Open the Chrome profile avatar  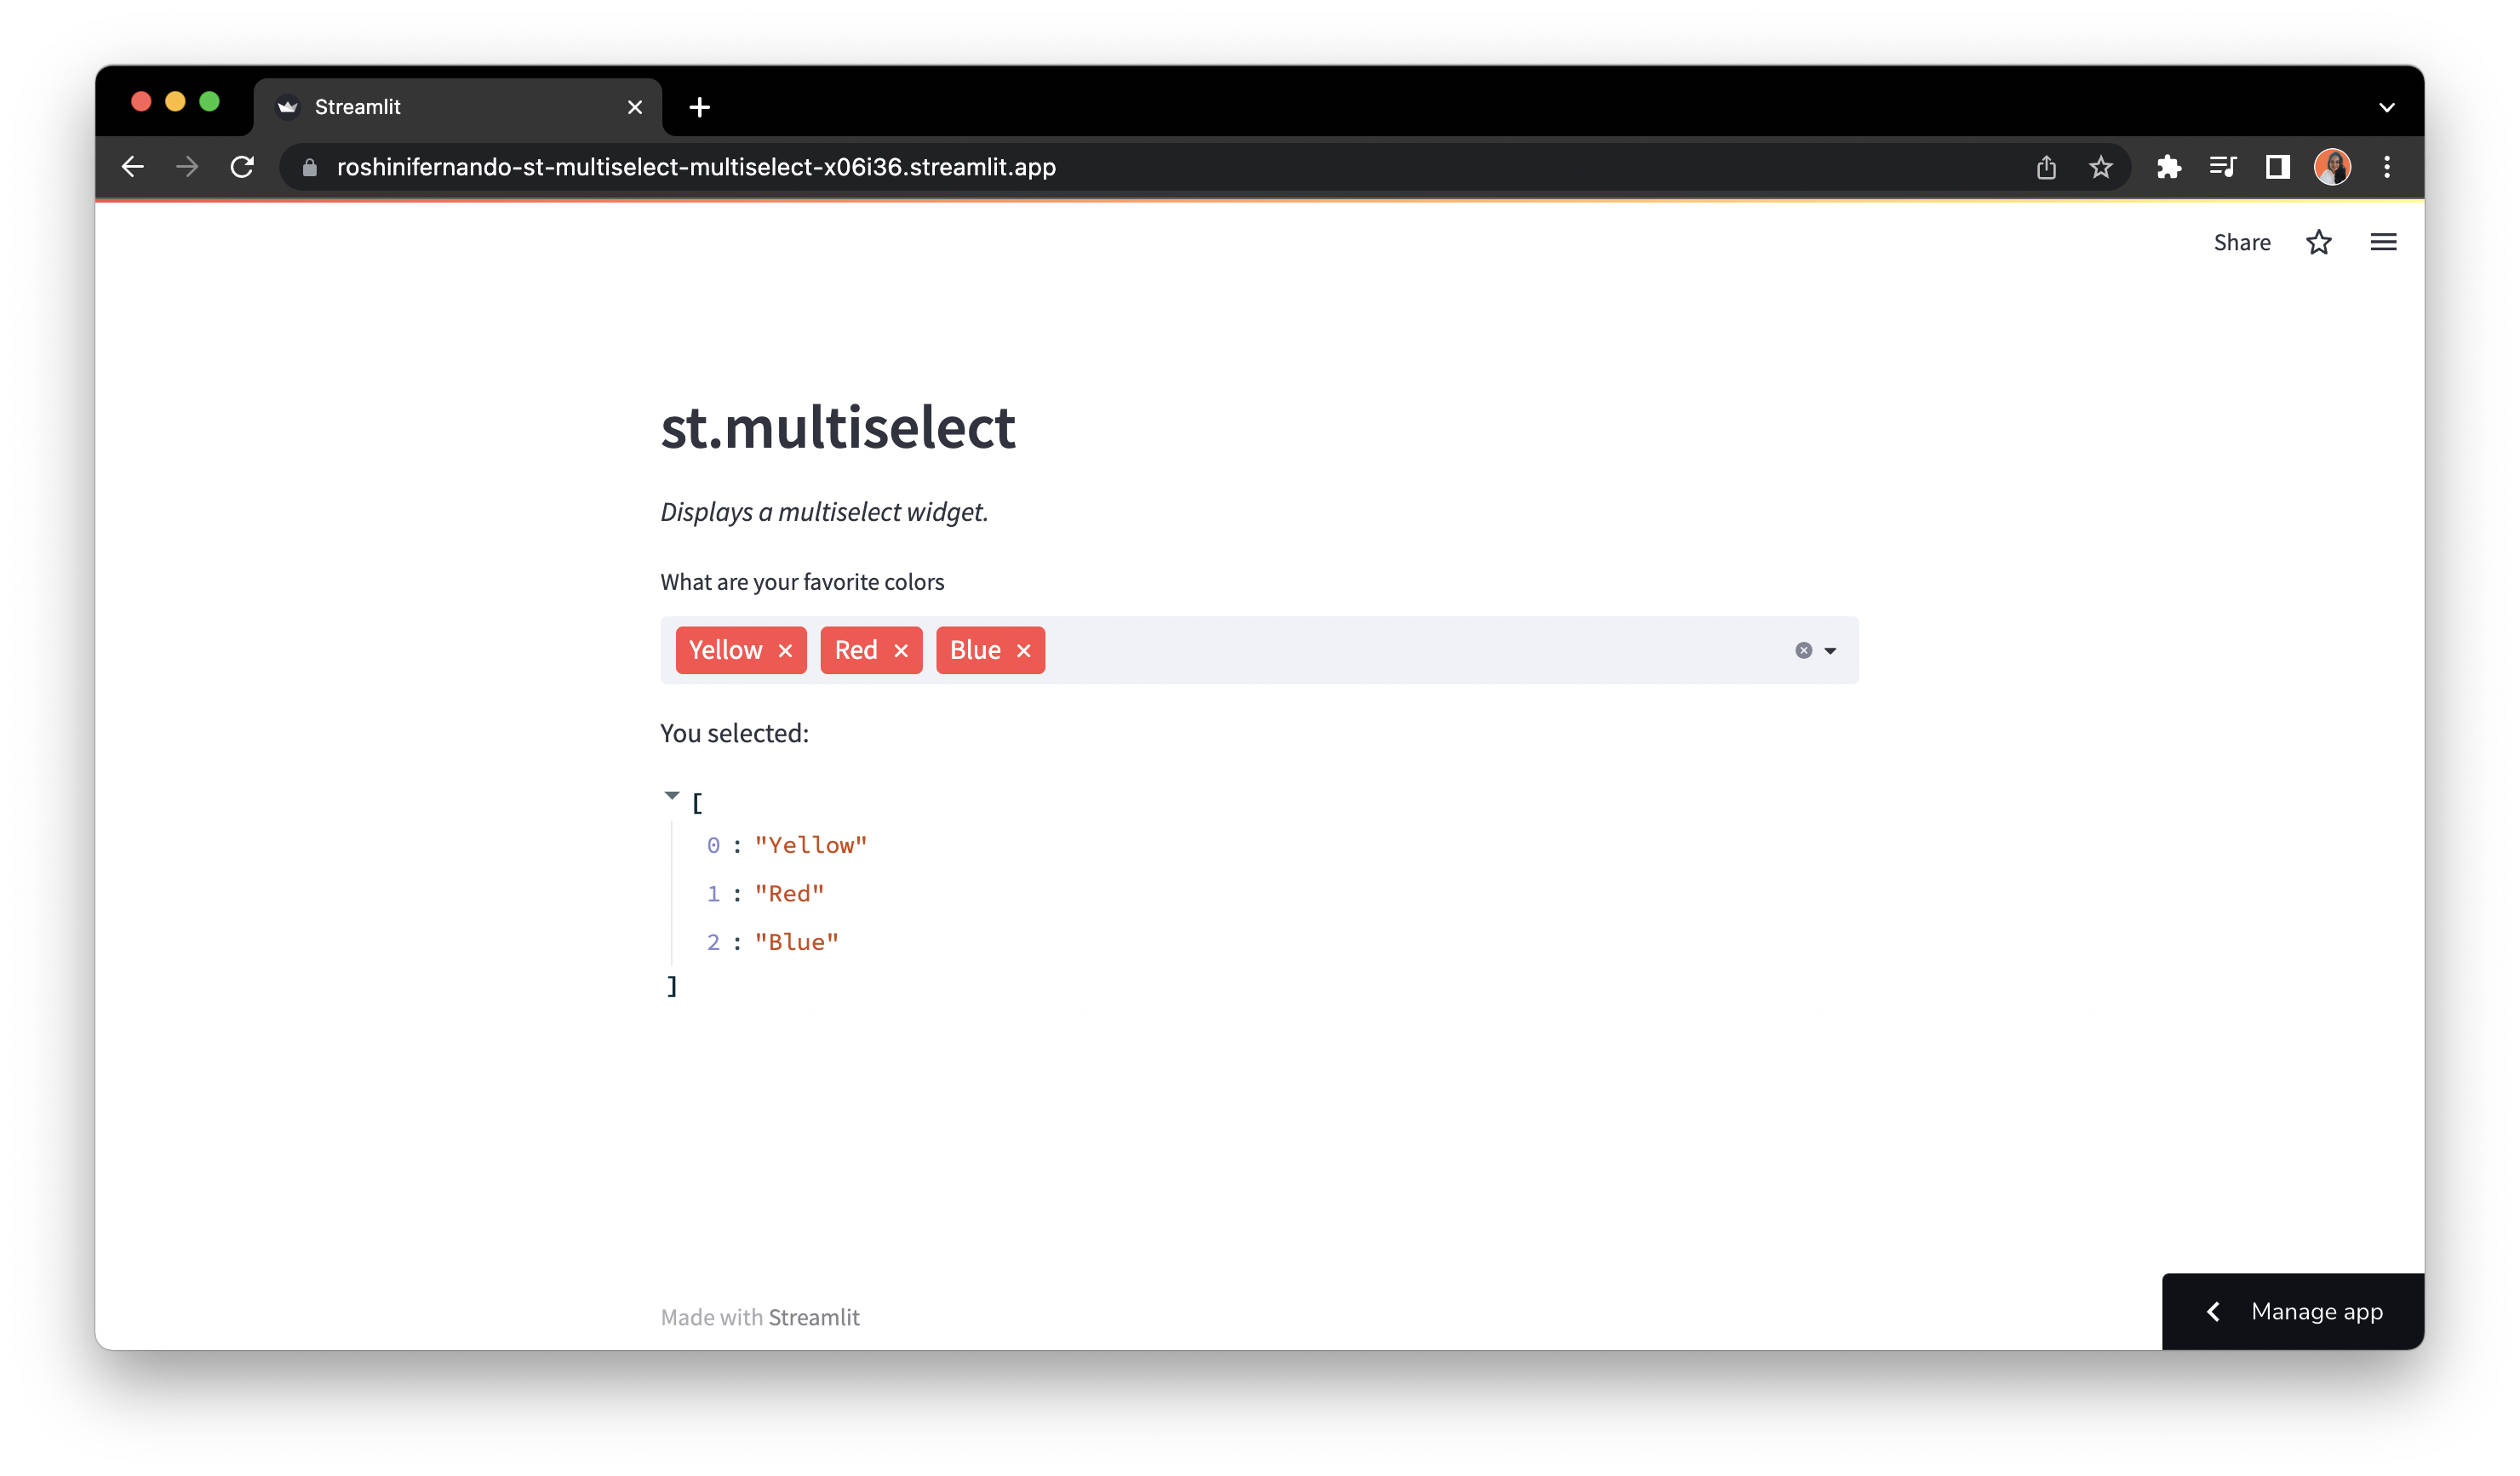(2332, 167)
